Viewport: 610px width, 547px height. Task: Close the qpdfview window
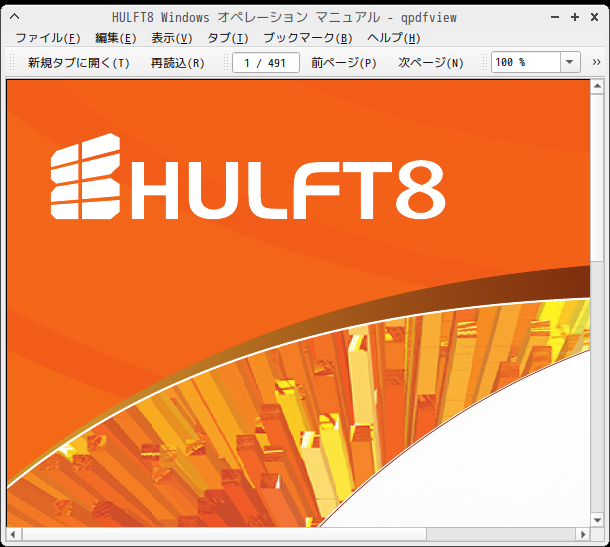tap(594, 17)
